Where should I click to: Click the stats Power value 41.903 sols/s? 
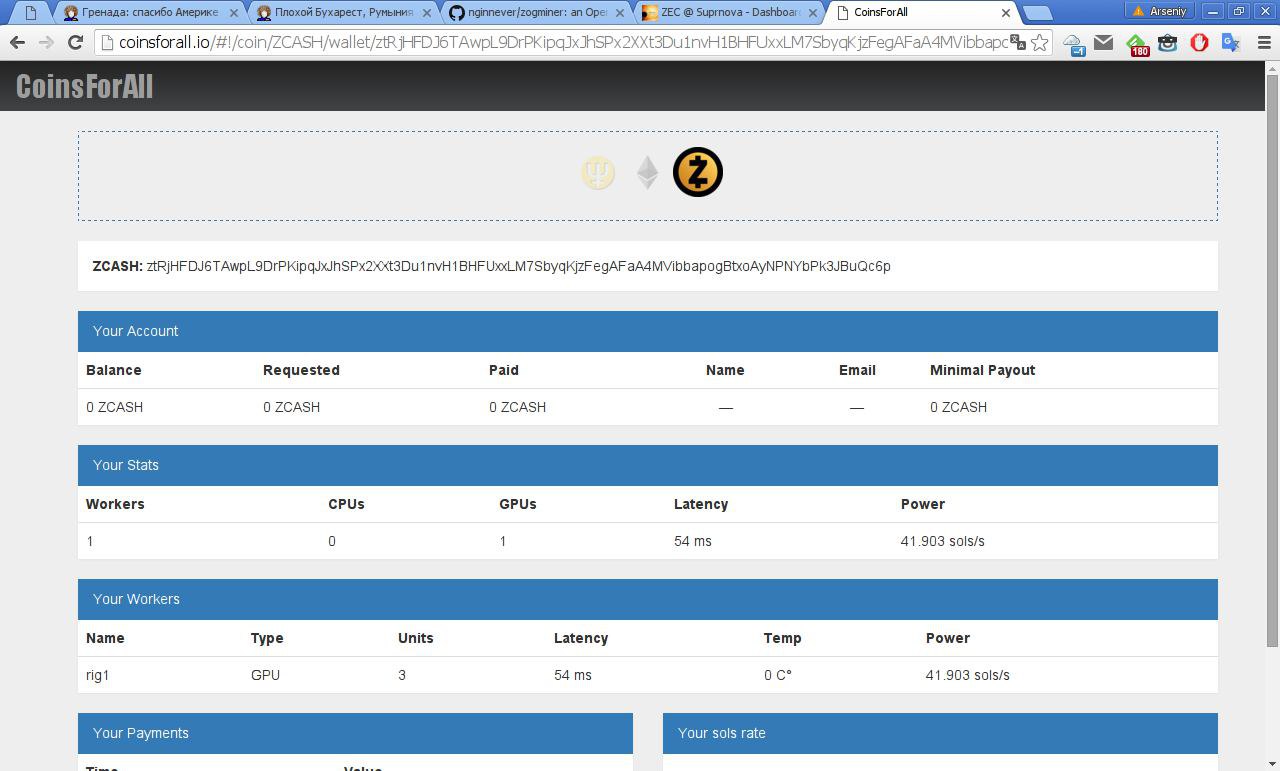(942, 541)
